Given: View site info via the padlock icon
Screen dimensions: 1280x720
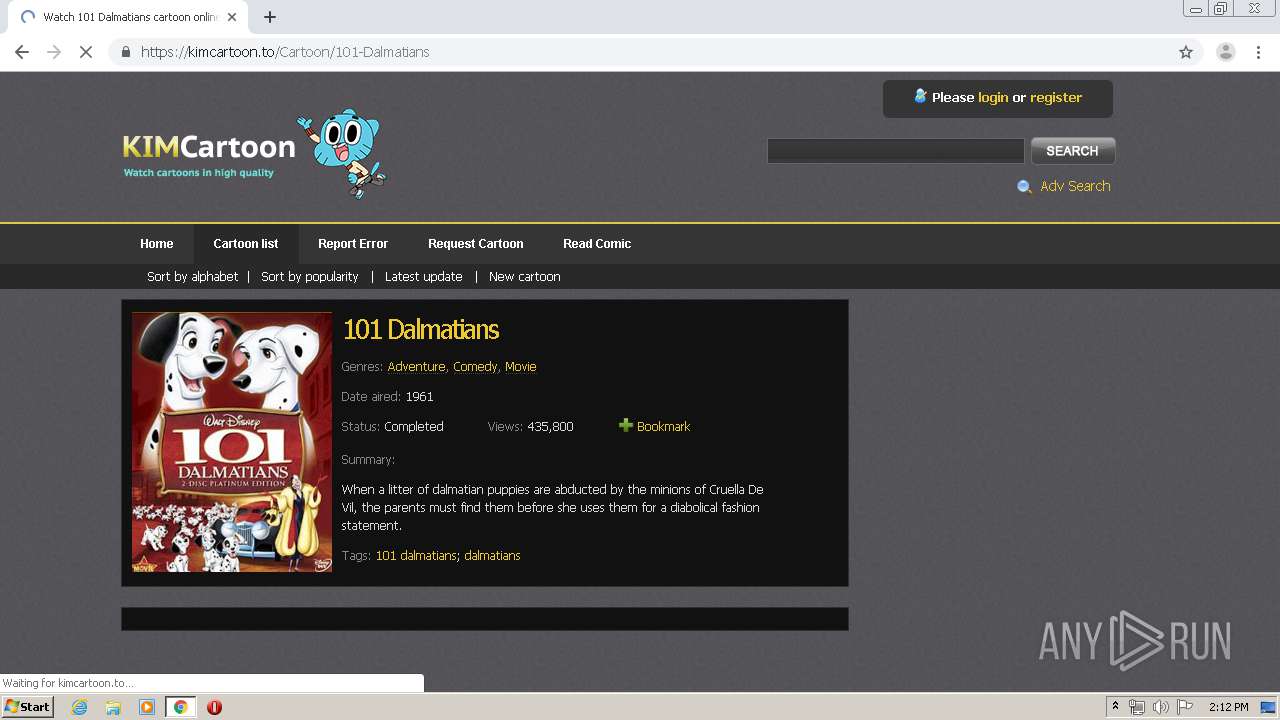Looking at the screenshot, I should pyautogui.click(x=125, y=52).
